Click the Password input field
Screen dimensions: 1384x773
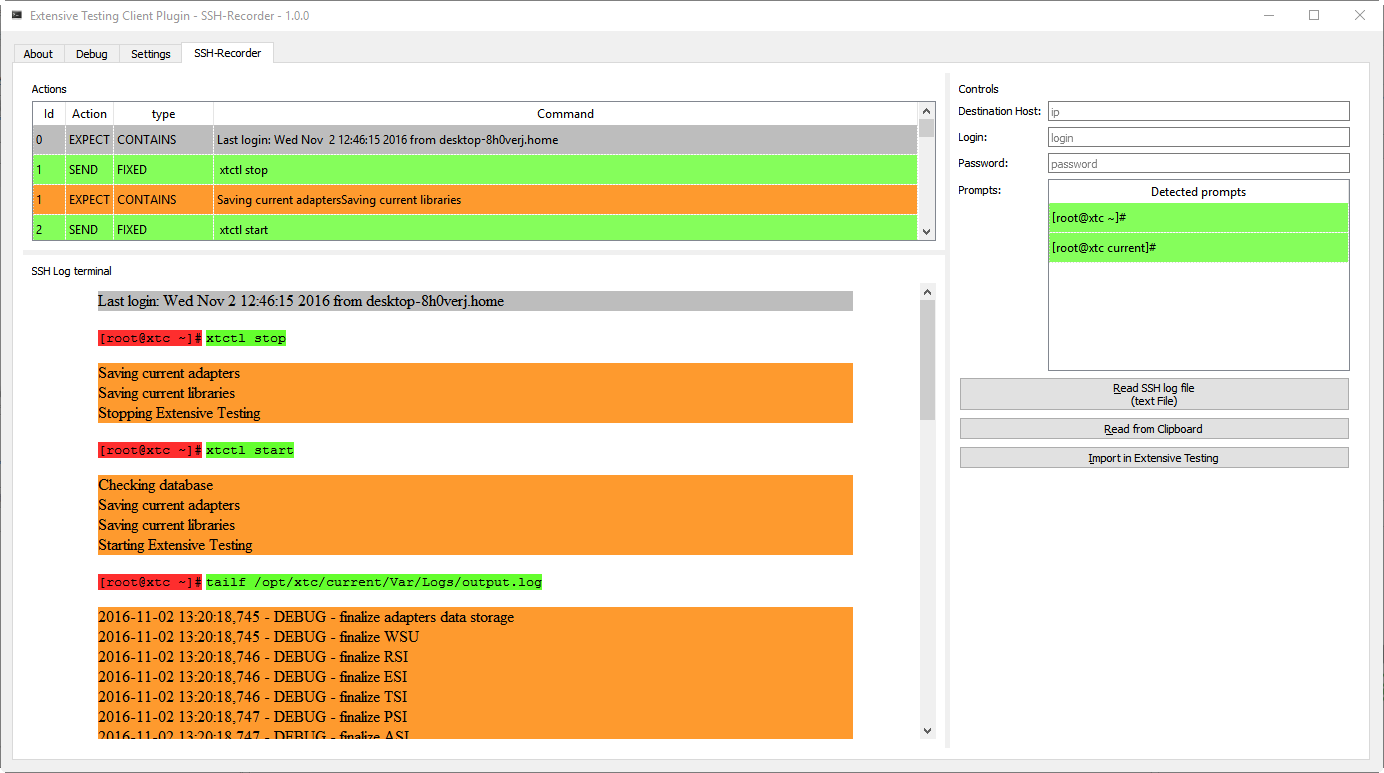[x=1198, y=163]
